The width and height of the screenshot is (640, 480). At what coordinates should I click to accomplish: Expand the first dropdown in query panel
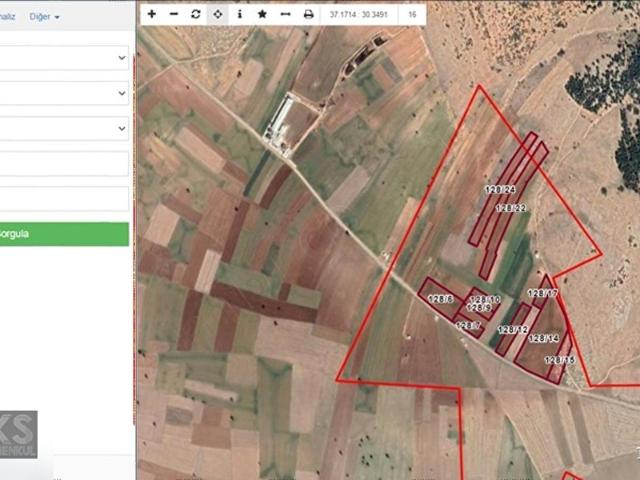pos(64,58)
